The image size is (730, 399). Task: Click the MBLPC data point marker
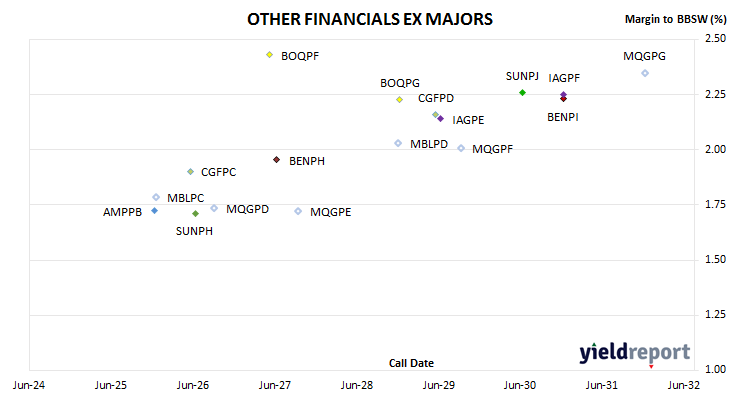click(x=156, y=197)
